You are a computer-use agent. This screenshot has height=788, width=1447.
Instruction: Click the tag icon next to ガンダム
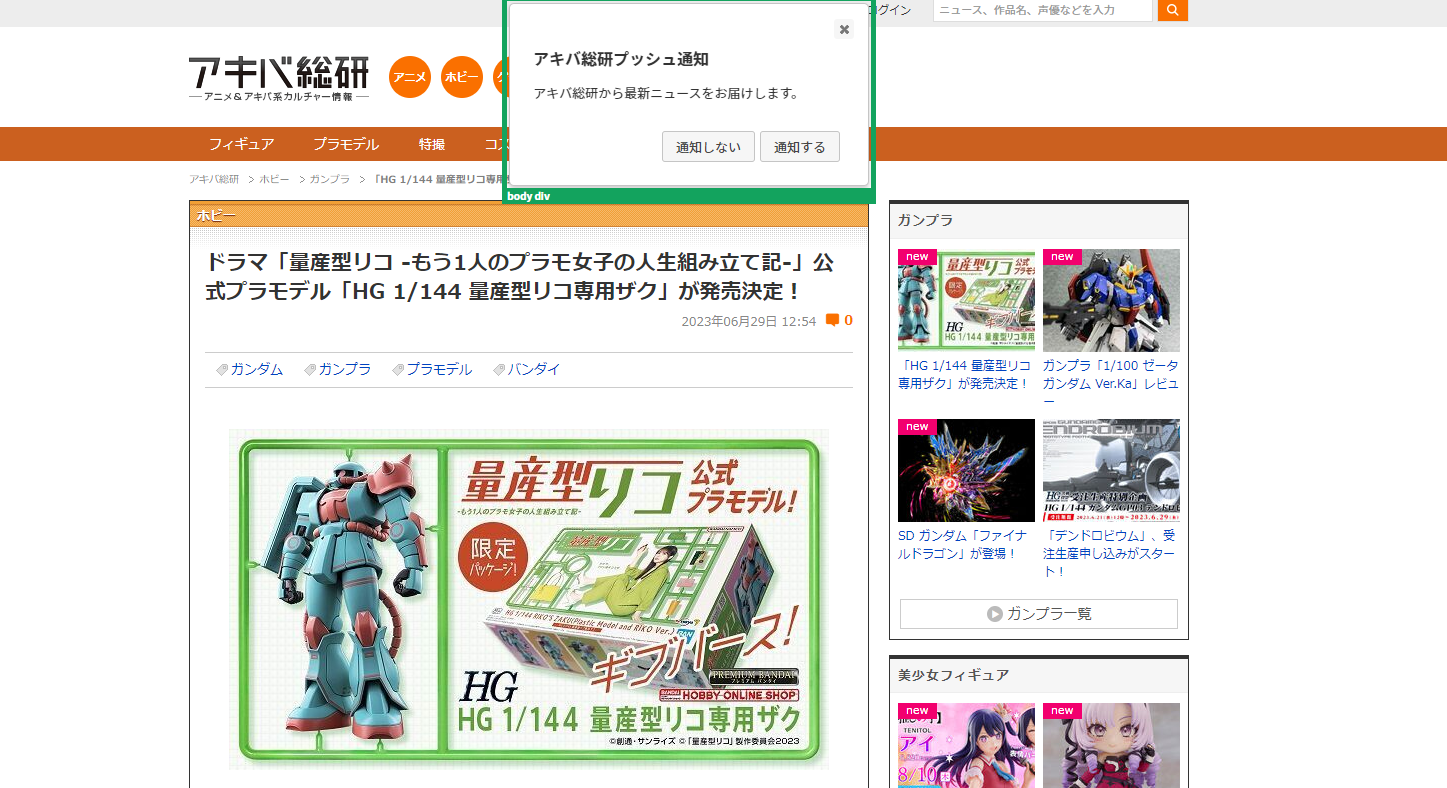(222, 369)
